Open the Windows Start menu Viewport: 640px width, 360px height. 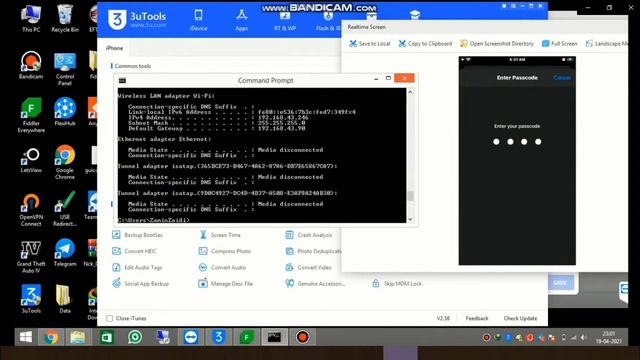[x=26, y=337]
